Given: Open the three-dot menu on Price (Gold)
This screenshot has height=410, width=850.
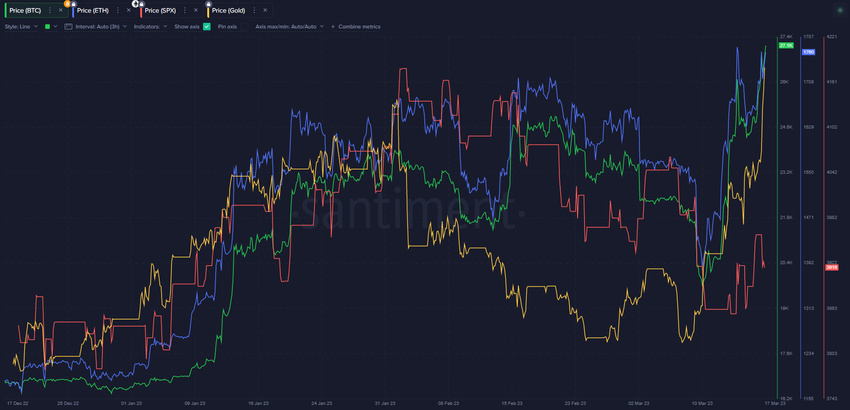Looking at the screenshot, I should [x=251, y=10].
